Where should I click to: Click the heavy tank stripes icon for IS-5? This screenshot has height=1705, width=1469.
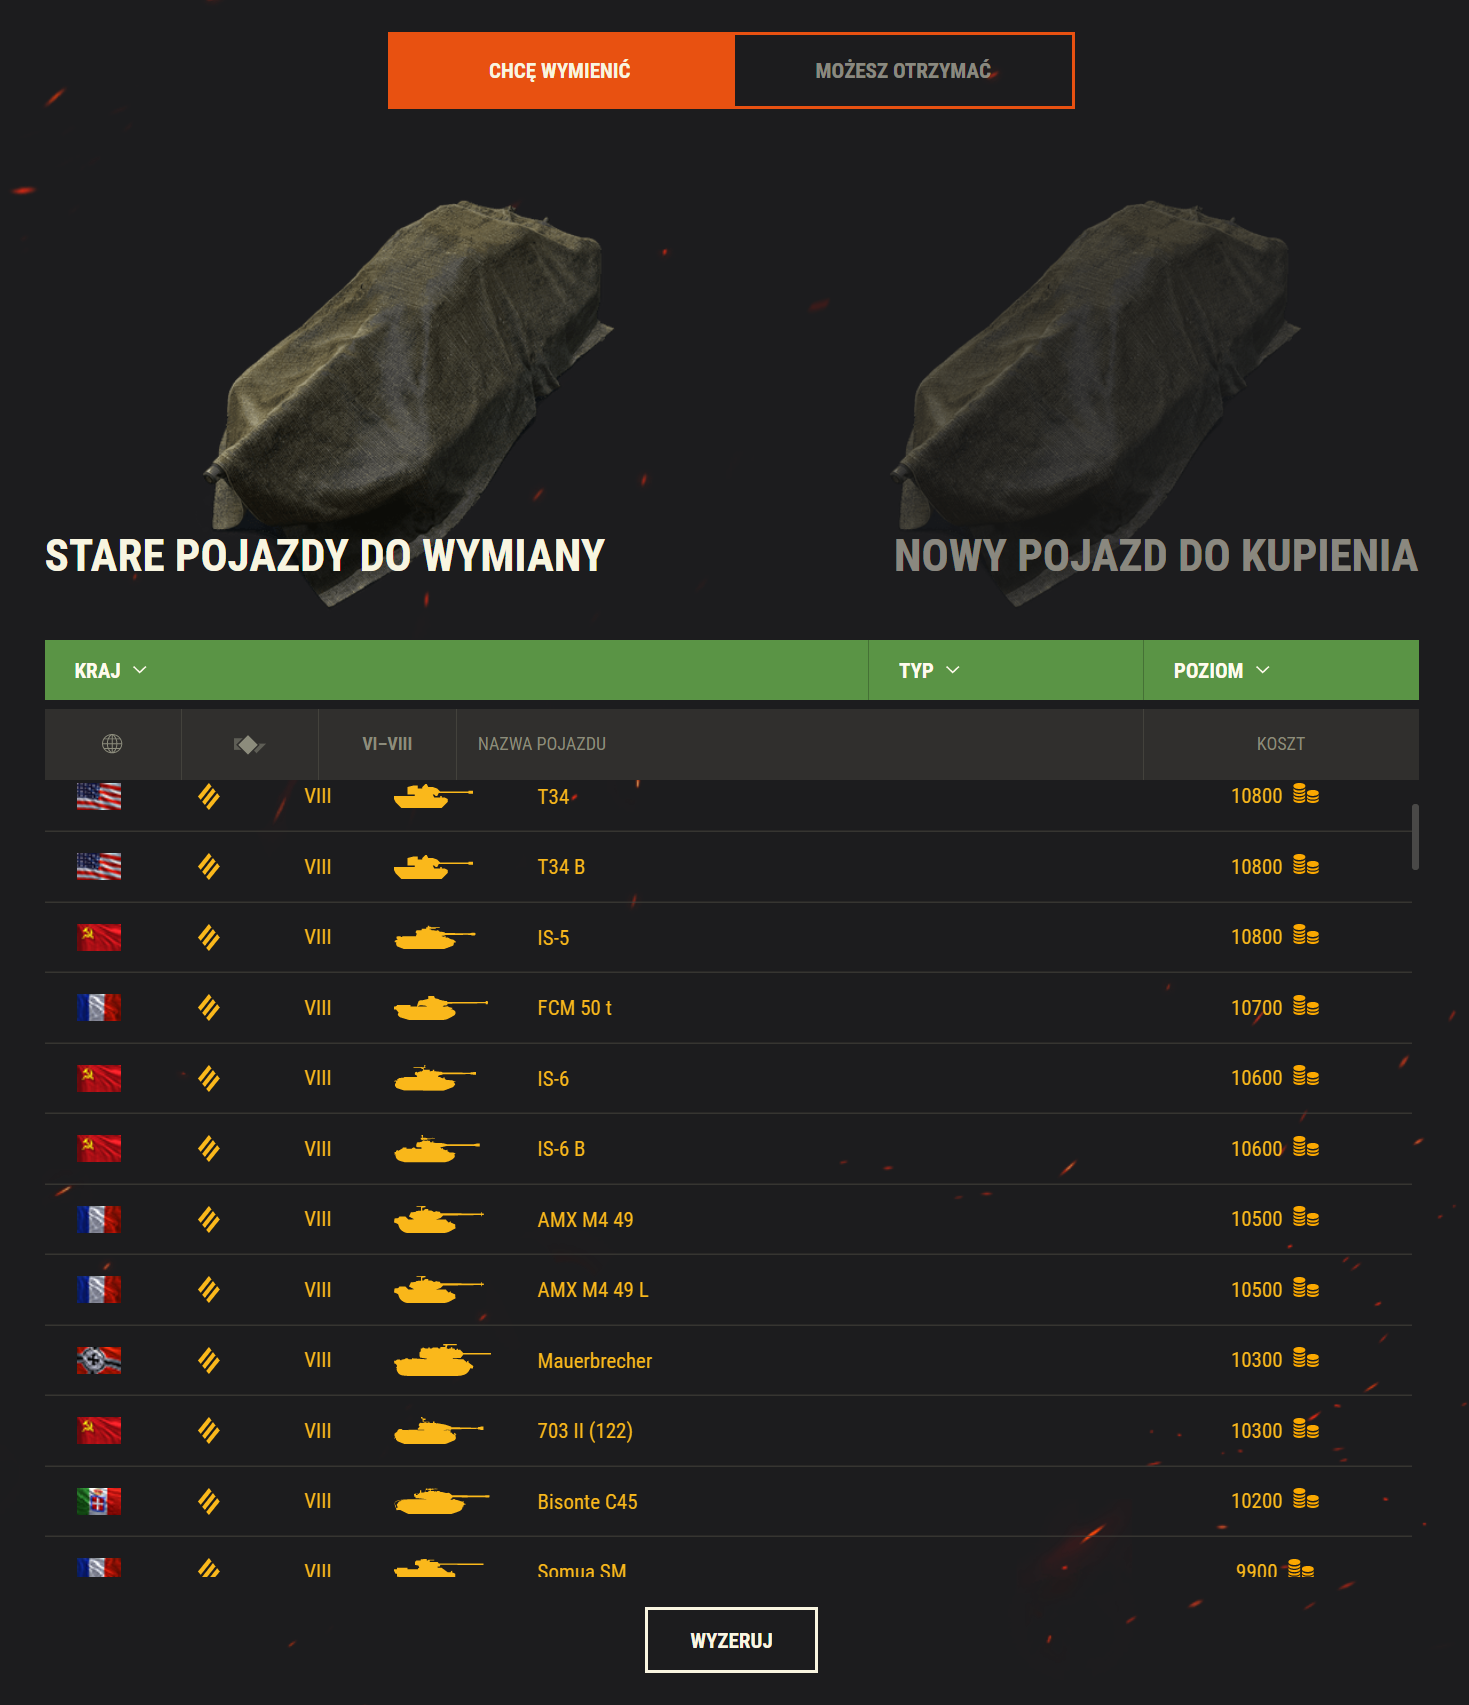tap(209, 937)
